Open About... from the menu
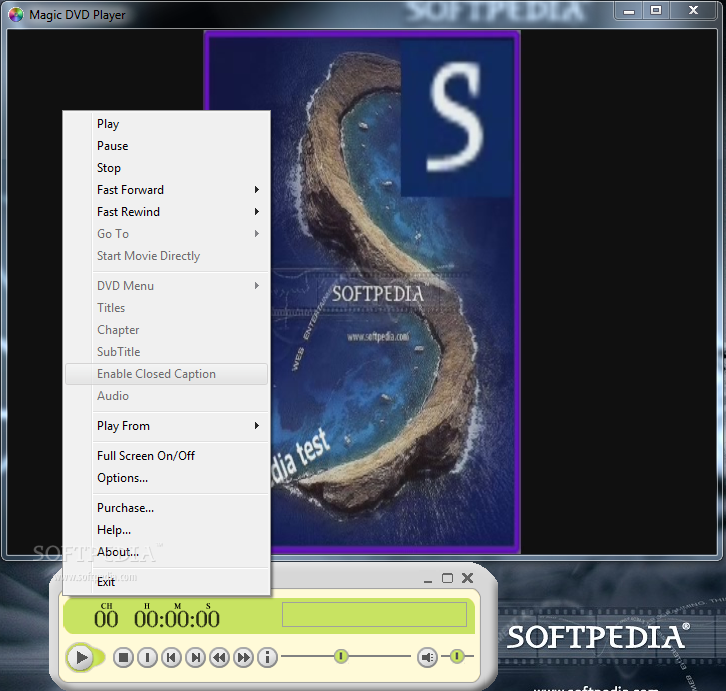 167,552
